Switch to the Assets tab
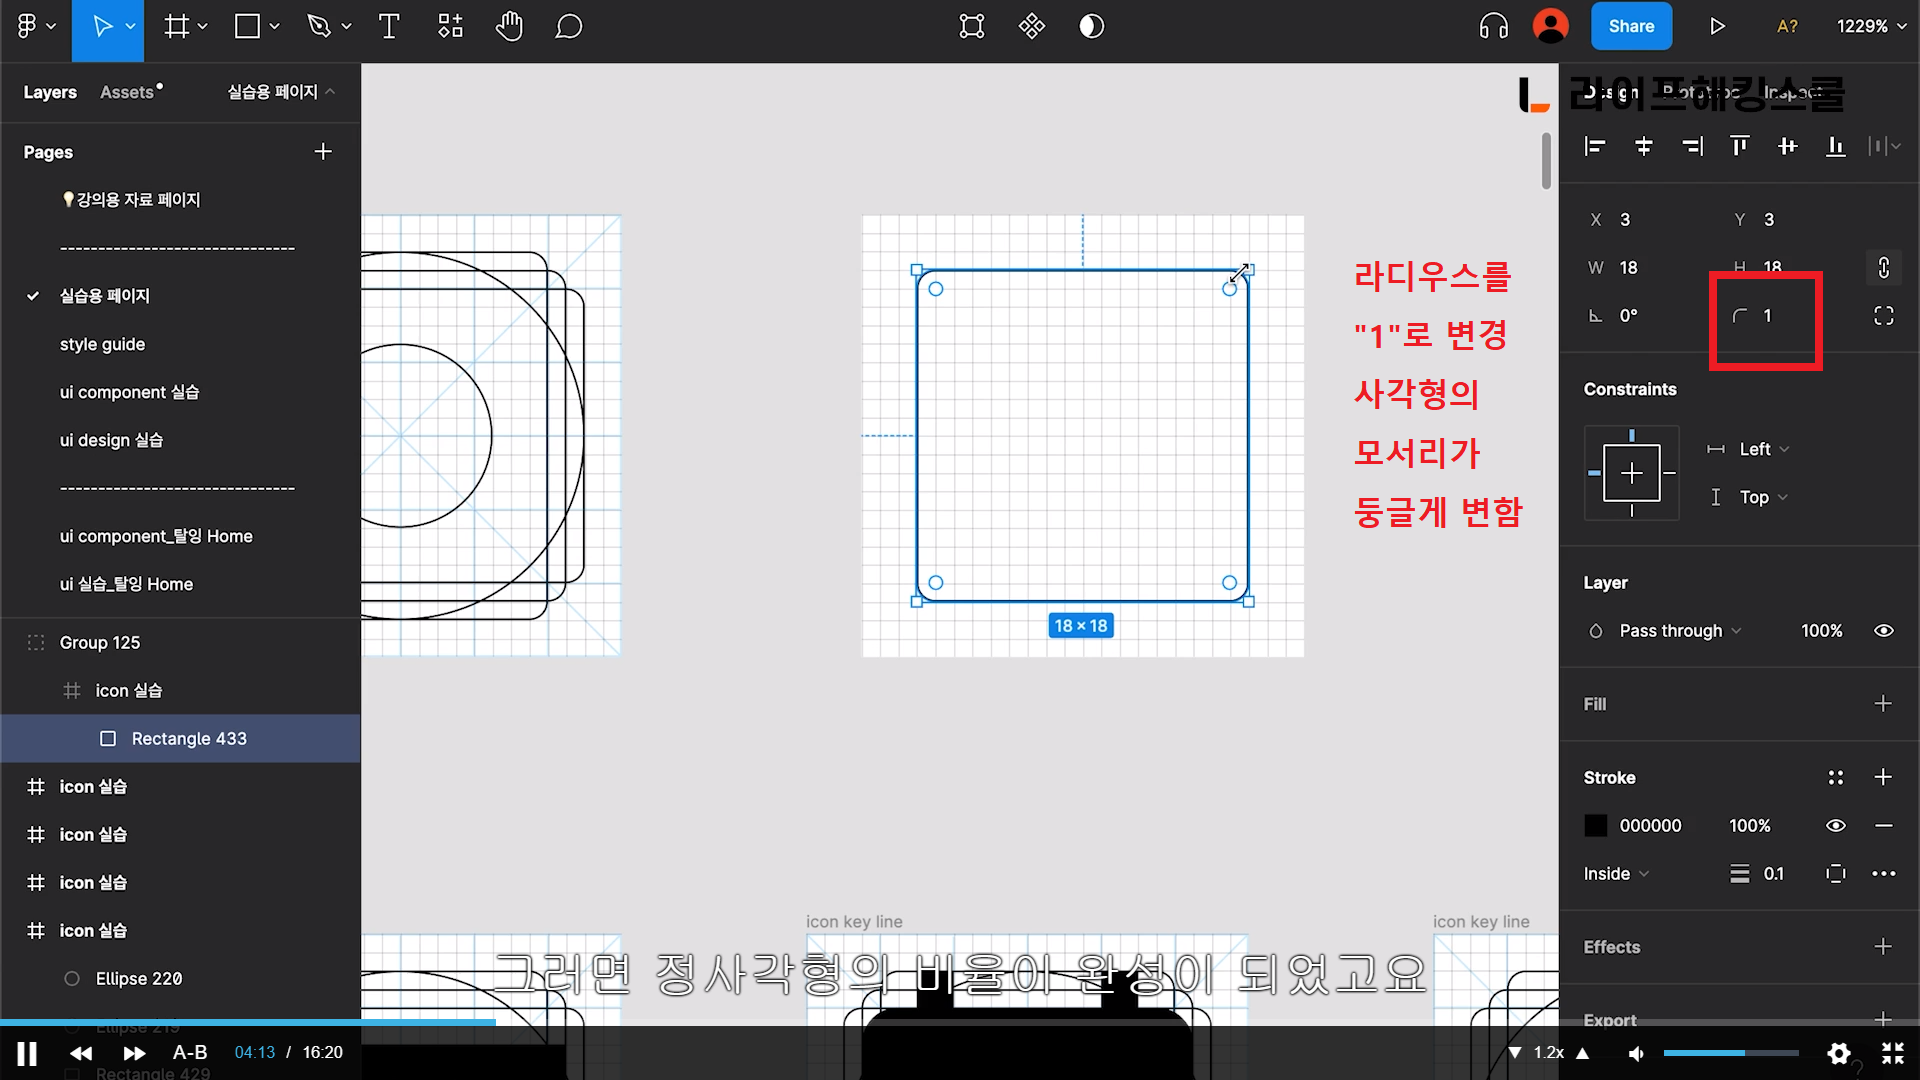This screenshot has width=1920, height=1080. click(x=128, y=92)
